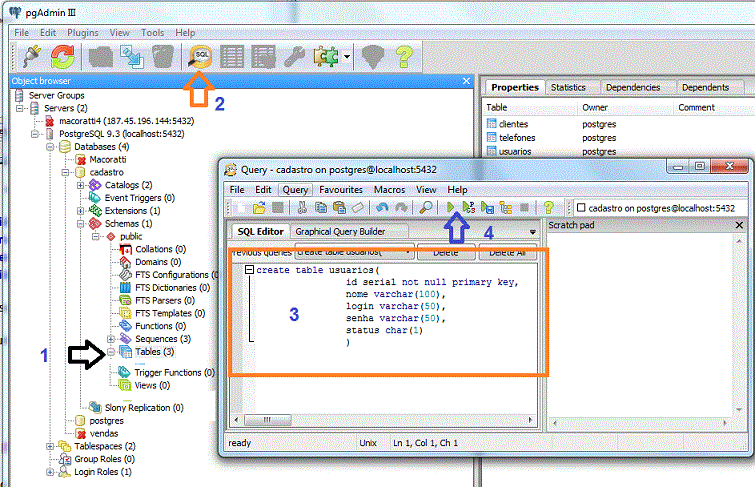Click the Guru Hints icon in main toolbar
755x487 pixels.
coord(373,56)
